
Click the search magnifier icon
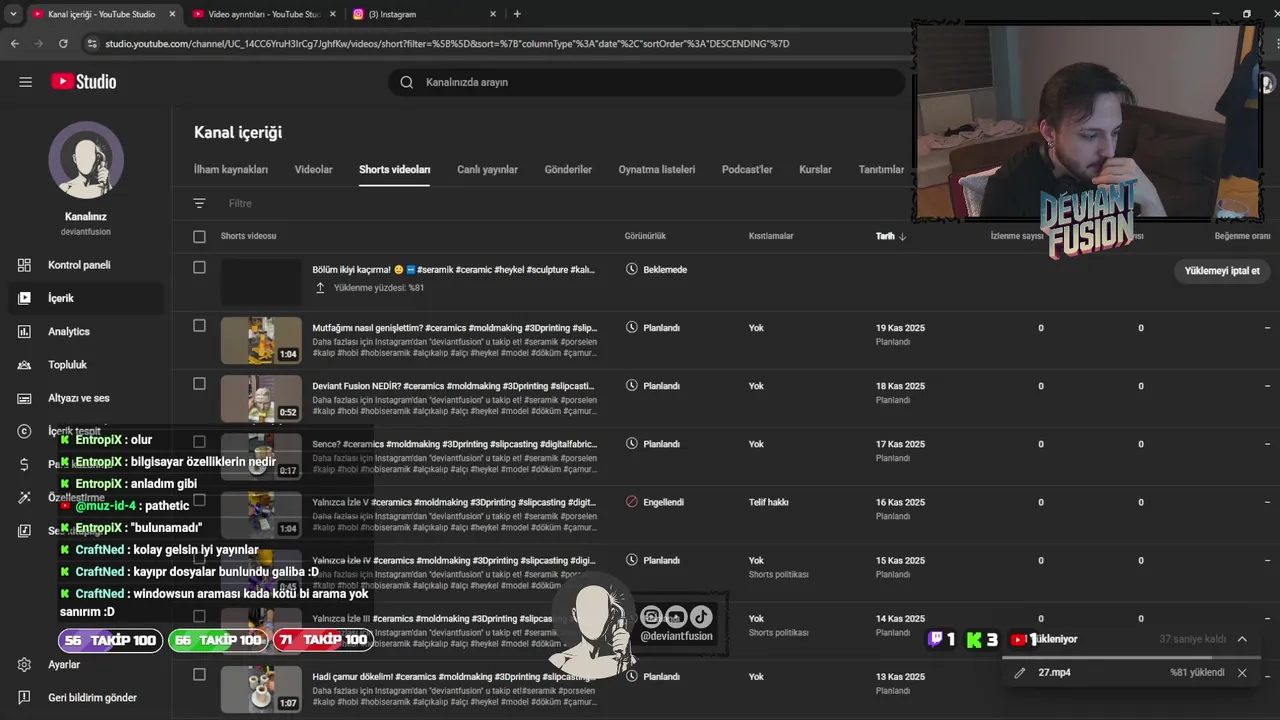407,82
